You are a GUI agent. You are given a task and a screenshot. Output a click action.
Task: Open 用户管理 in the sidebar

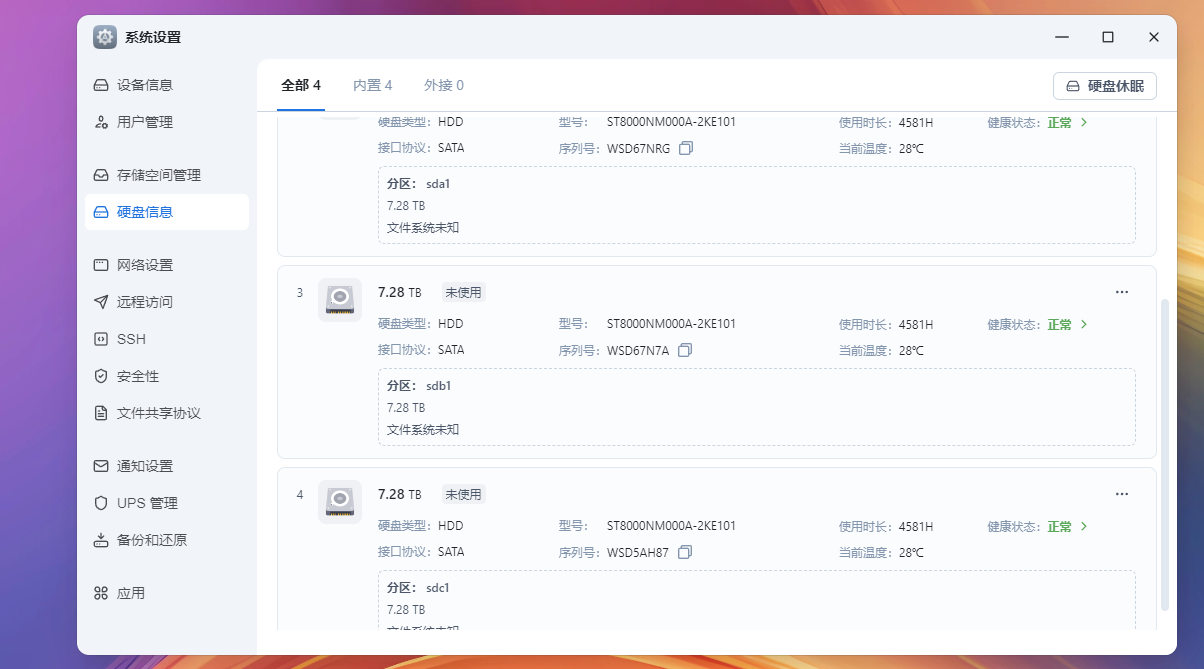166,122
